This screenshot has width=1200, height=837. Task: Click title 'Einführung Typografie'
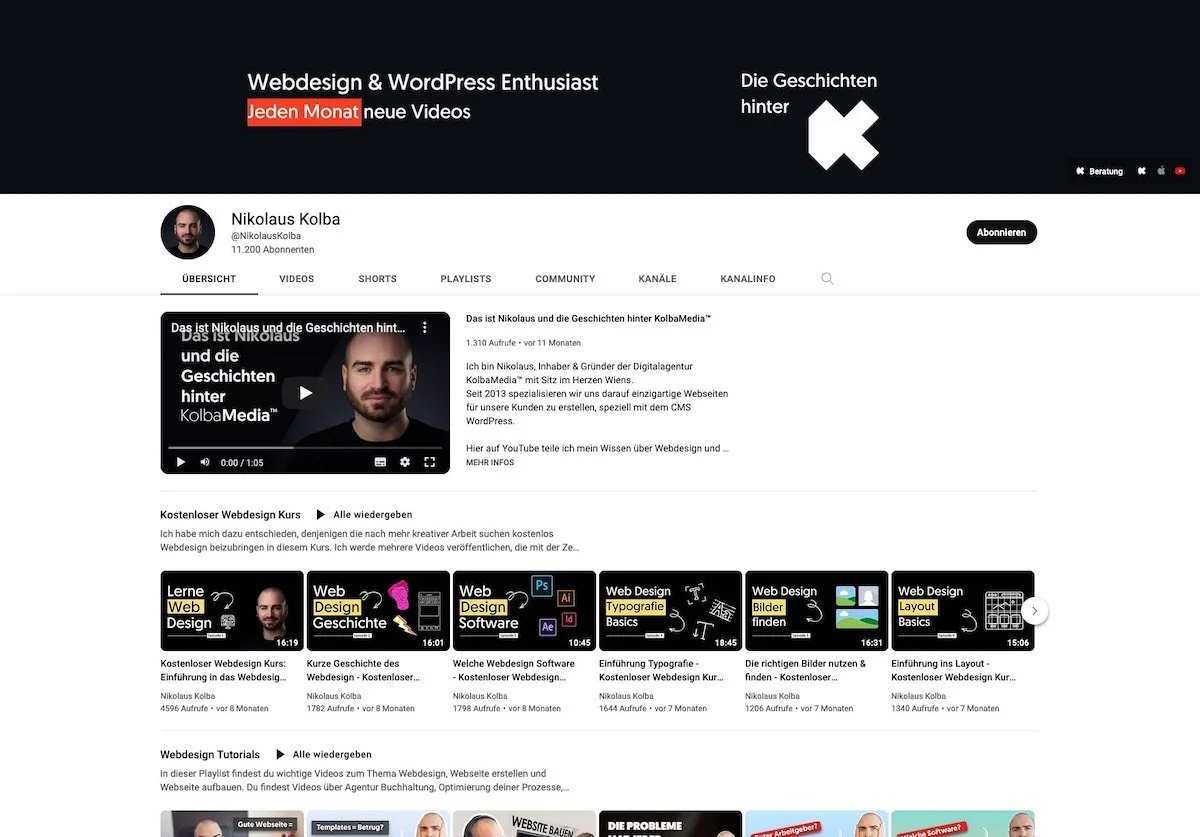(x=661, y=670)
